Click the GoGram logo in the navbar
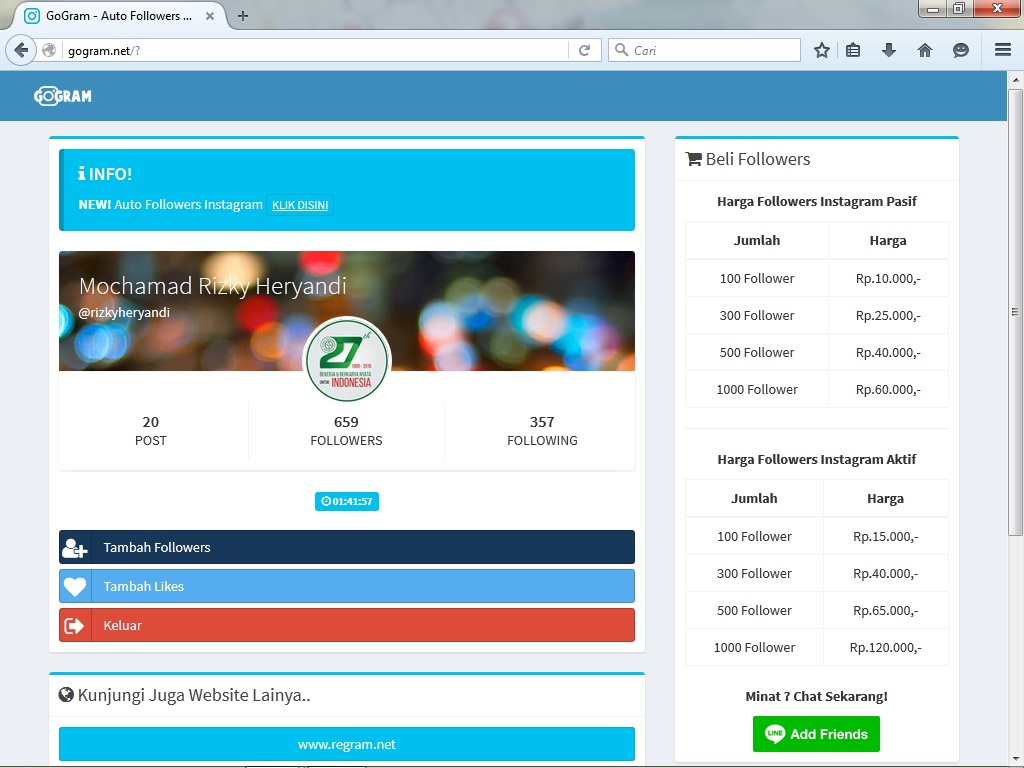 point(62,95)
